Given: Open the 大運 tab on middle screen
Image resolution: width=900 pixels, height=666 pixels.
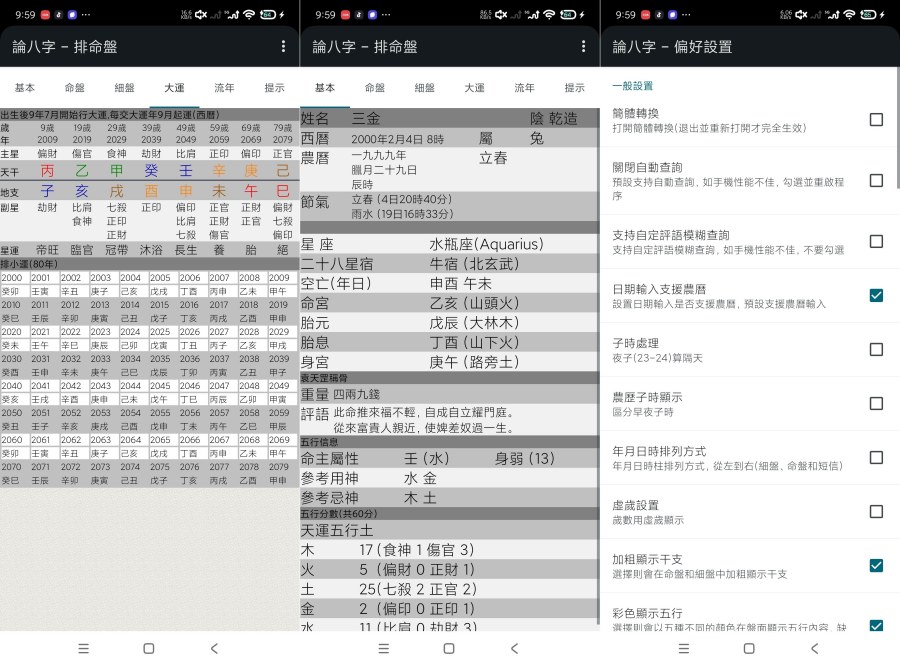Looking at the screenshot, I should (x=474, y=88).
